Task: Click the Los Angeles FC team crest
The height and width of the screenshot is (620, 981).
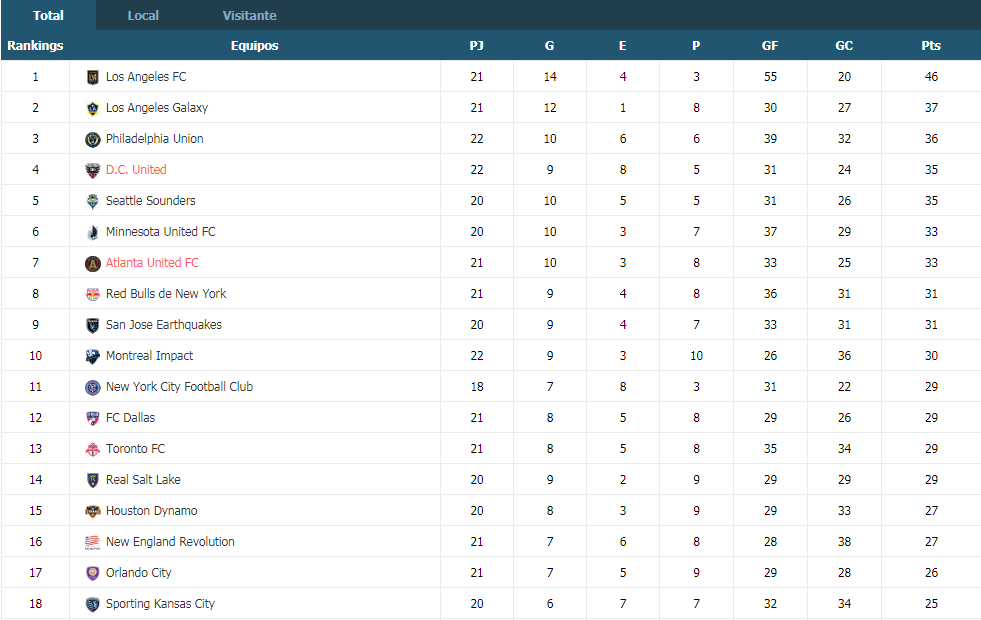Action: tap(93, 77)
